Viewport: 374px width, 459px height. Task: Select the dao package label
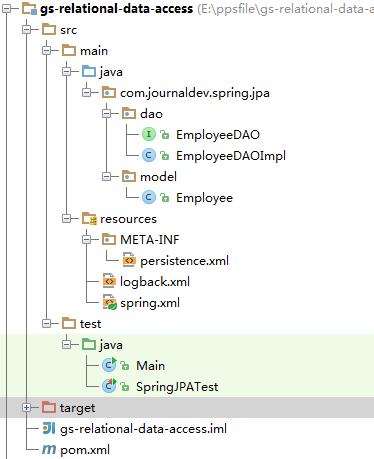pos(151,114)
